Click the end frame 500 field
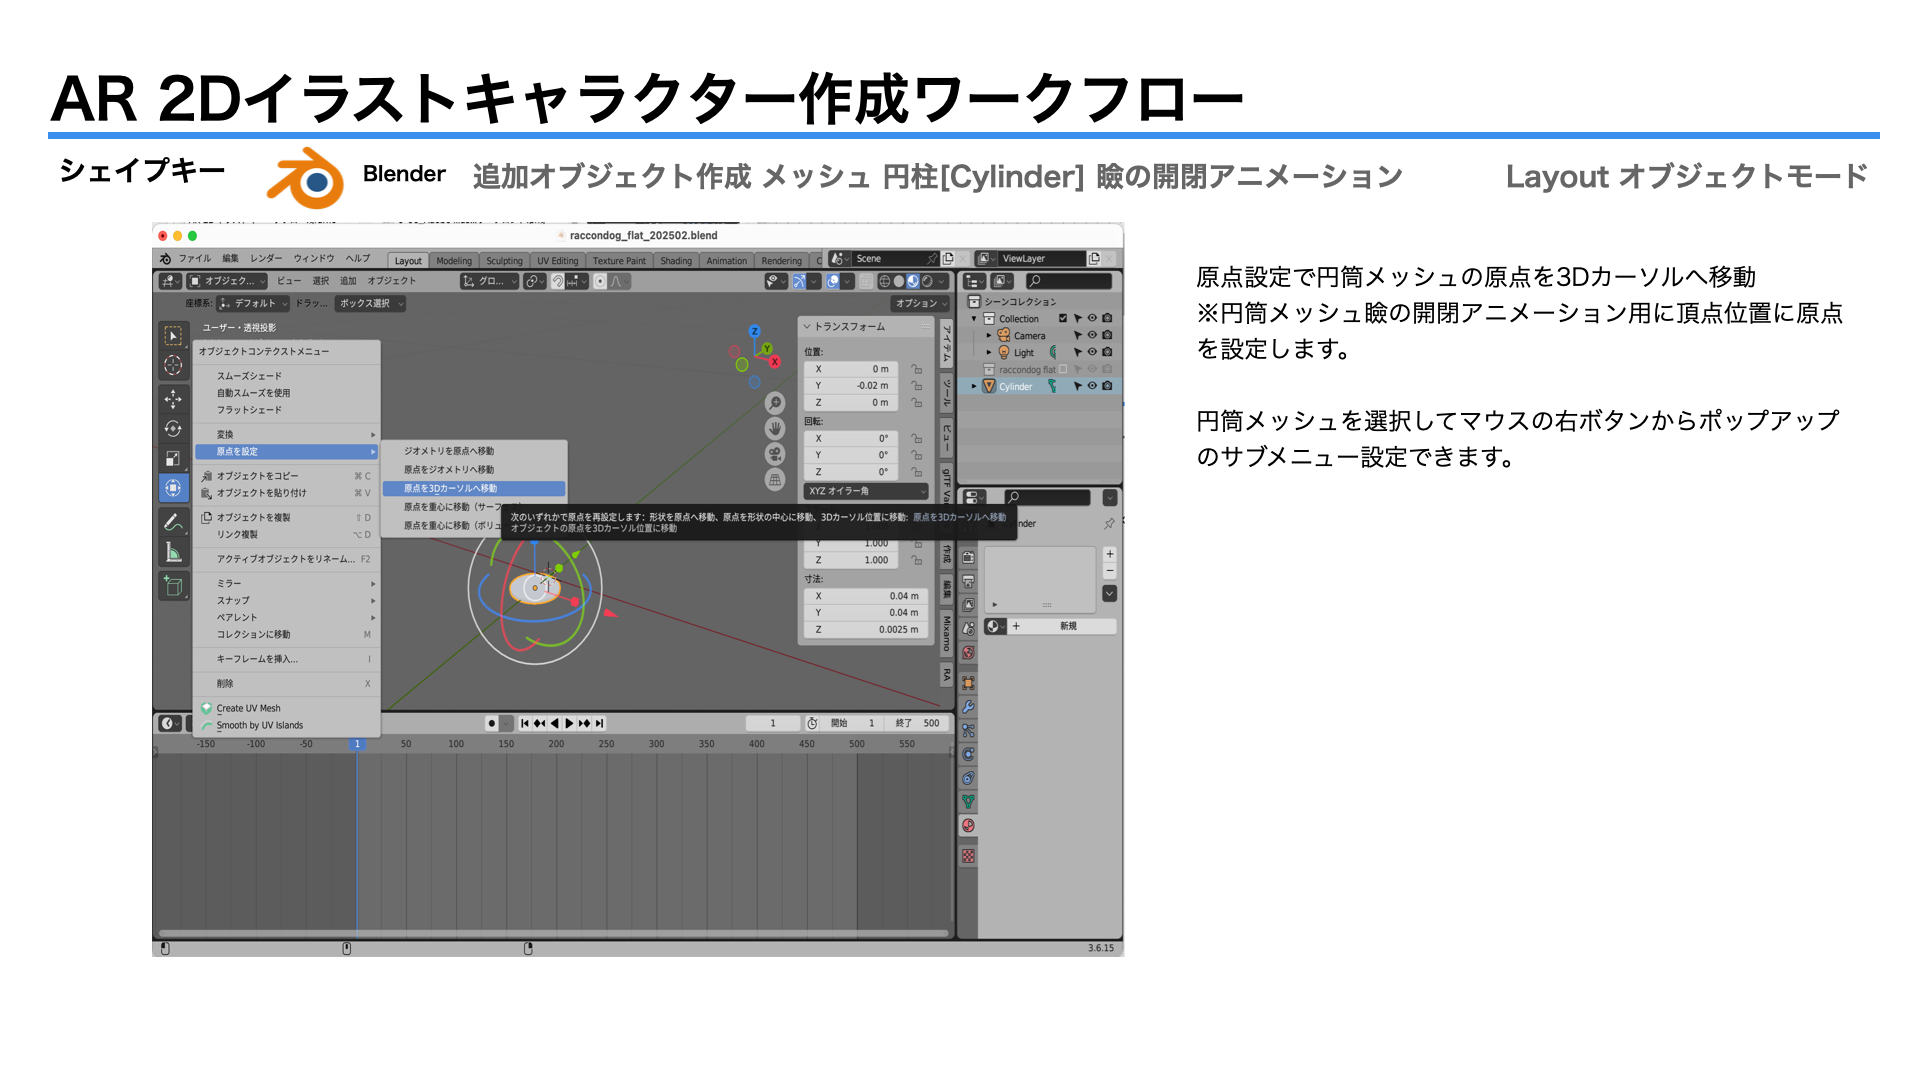 [x=918, y=723]
